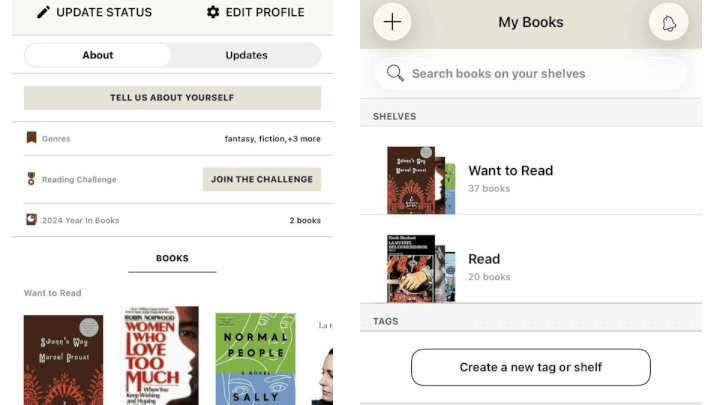Switch to the About tab
720x405 pixels.
coord(98,55)
